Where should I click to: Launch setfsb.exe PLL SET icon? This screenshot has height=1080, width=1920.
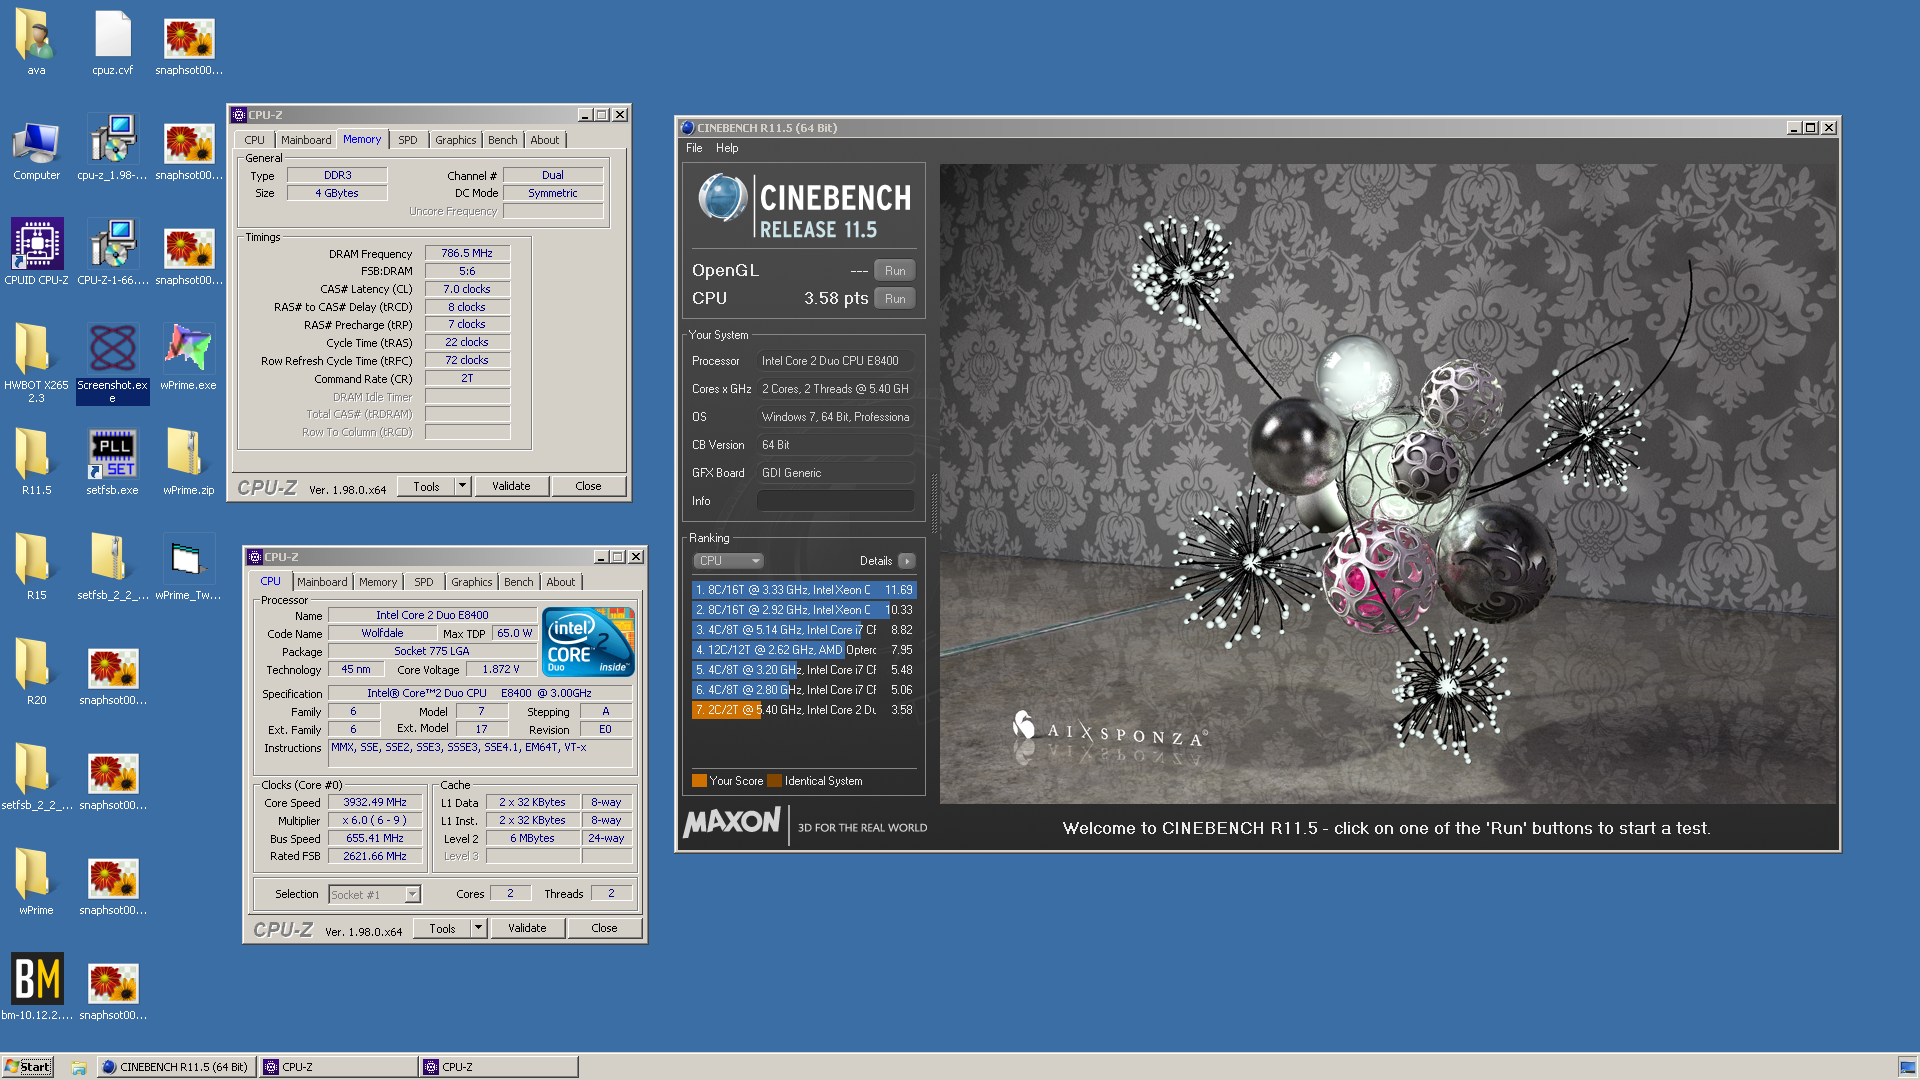click(112, 462)
